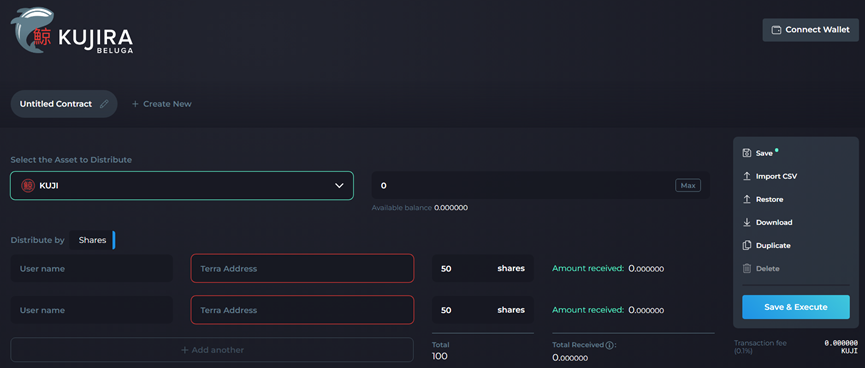This screenshot has height=368, width=865.
Task: Open the Create New contract tab
Action: [x=162, y=104]
